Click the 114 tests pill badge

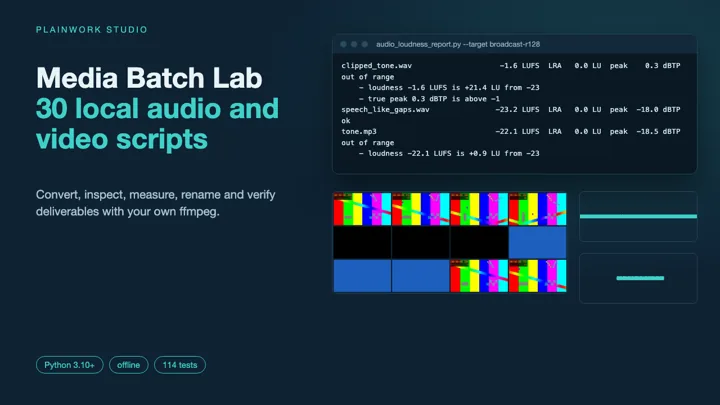pyautogui.click(x=180, y=365)
